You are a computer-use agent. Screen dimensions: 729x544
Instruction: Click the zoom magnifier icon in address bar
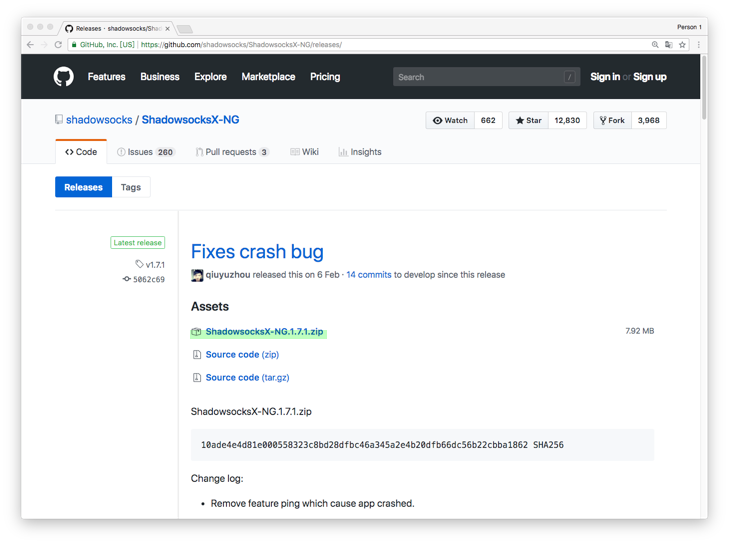coord(655,45)
